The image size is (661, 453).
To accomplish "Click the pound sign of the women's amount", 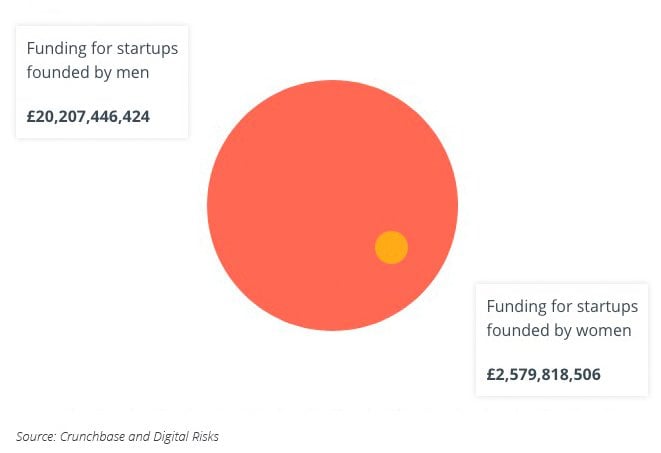I will pyautogui.click(x=492, y=375).
